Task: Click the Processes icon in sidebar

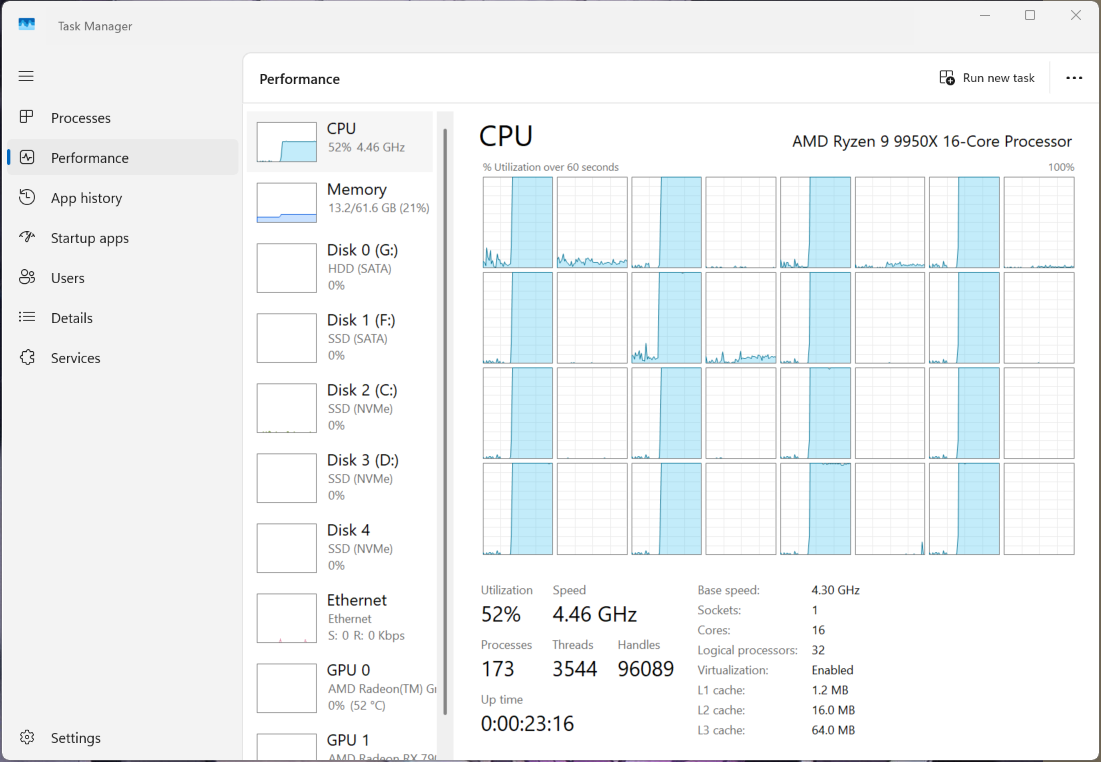Action: click(27, 117)
